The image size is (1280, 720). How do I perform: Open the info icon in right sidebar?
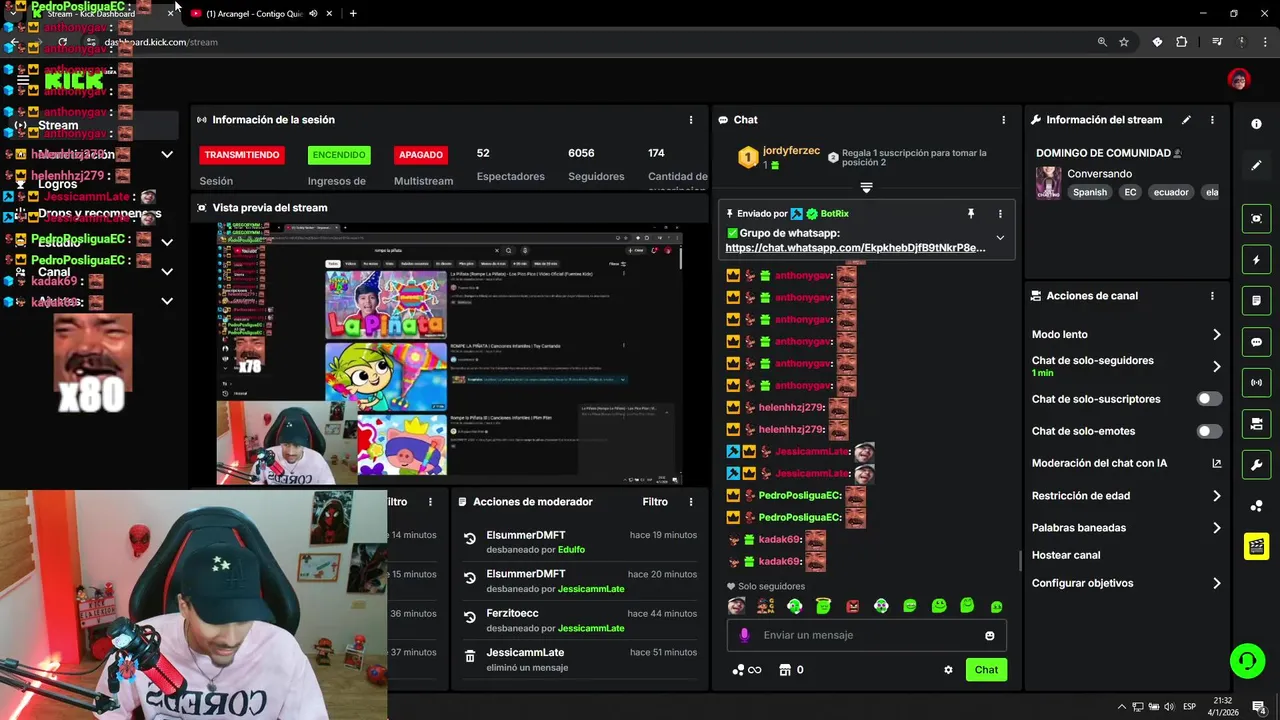pos(1256,124)
